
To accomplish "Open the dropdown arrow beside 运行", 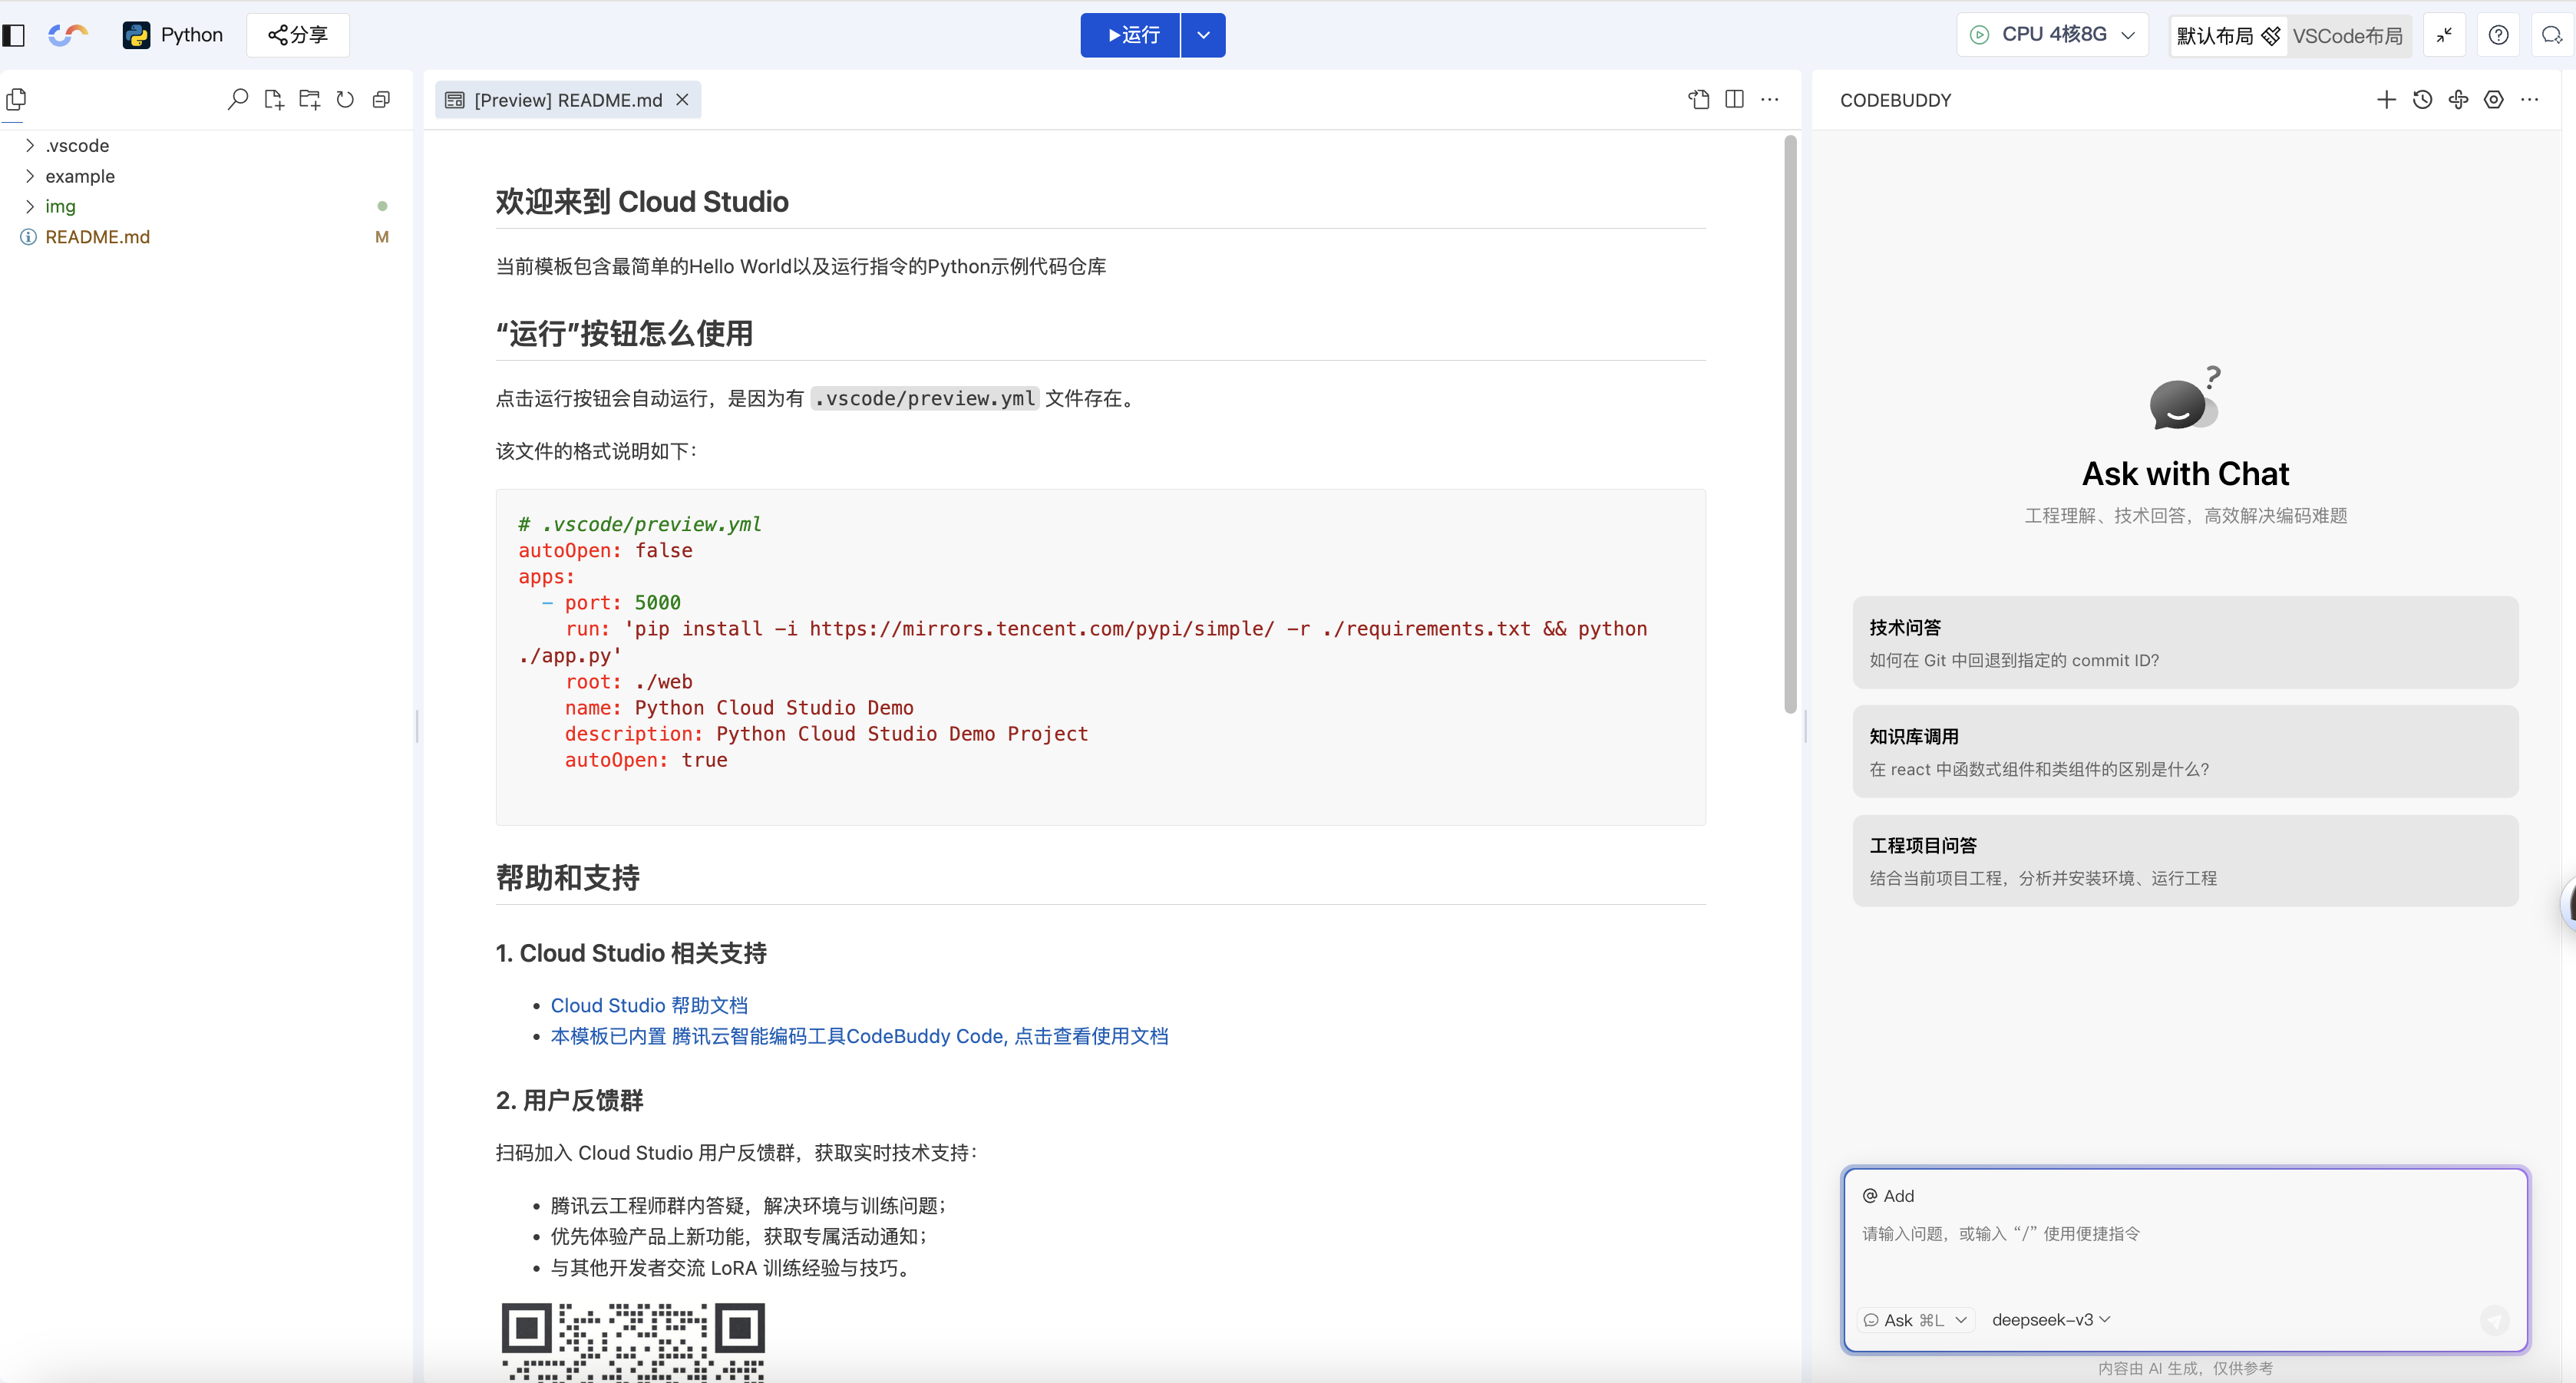I will [x=1203, y=35].
